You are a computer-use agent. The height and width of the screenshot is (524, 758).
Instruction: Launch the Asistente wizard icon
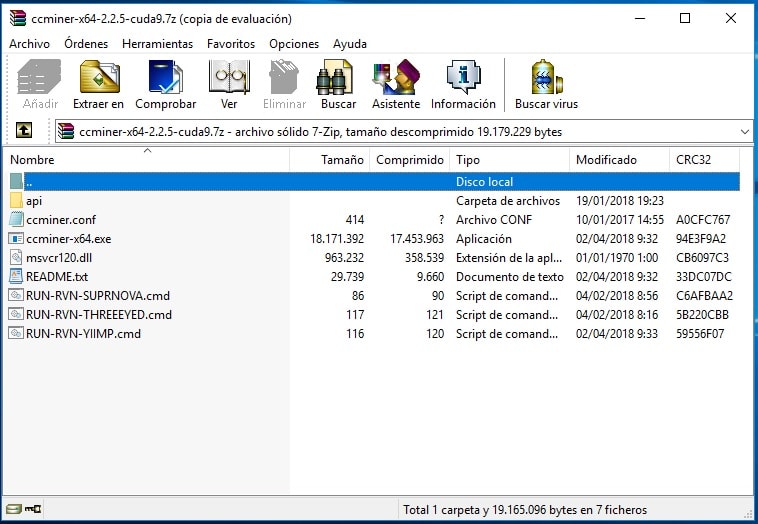[x=396, y=77]
